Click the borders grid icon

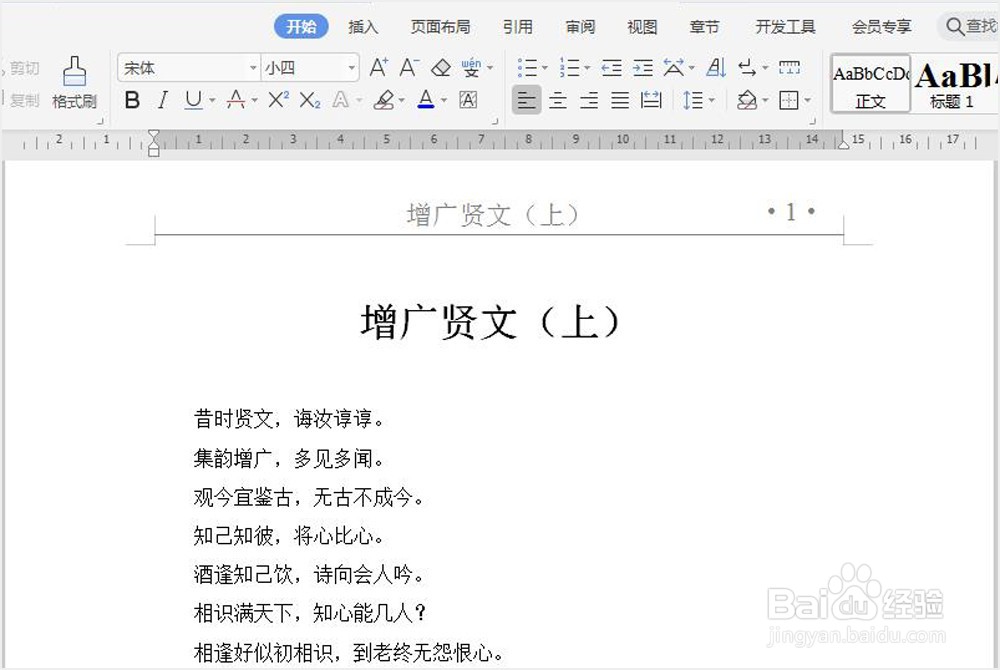[x=789, y=100]
